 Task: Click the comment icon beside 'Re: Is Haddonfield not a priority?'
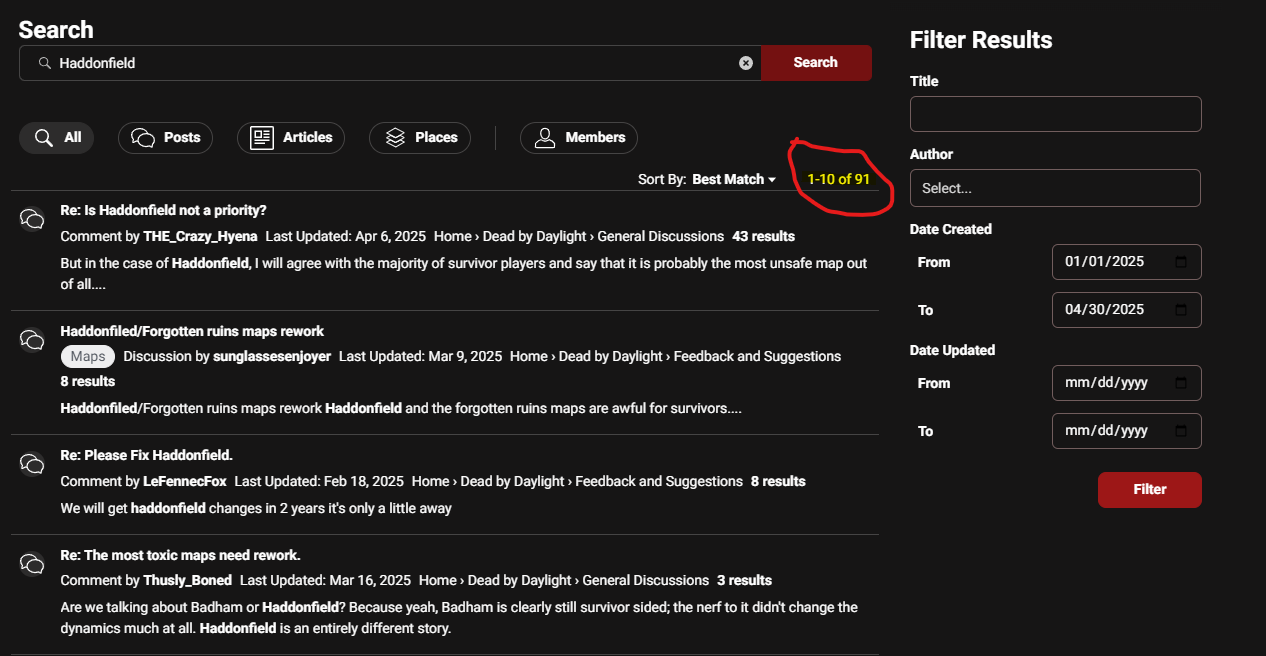[32, 219]
